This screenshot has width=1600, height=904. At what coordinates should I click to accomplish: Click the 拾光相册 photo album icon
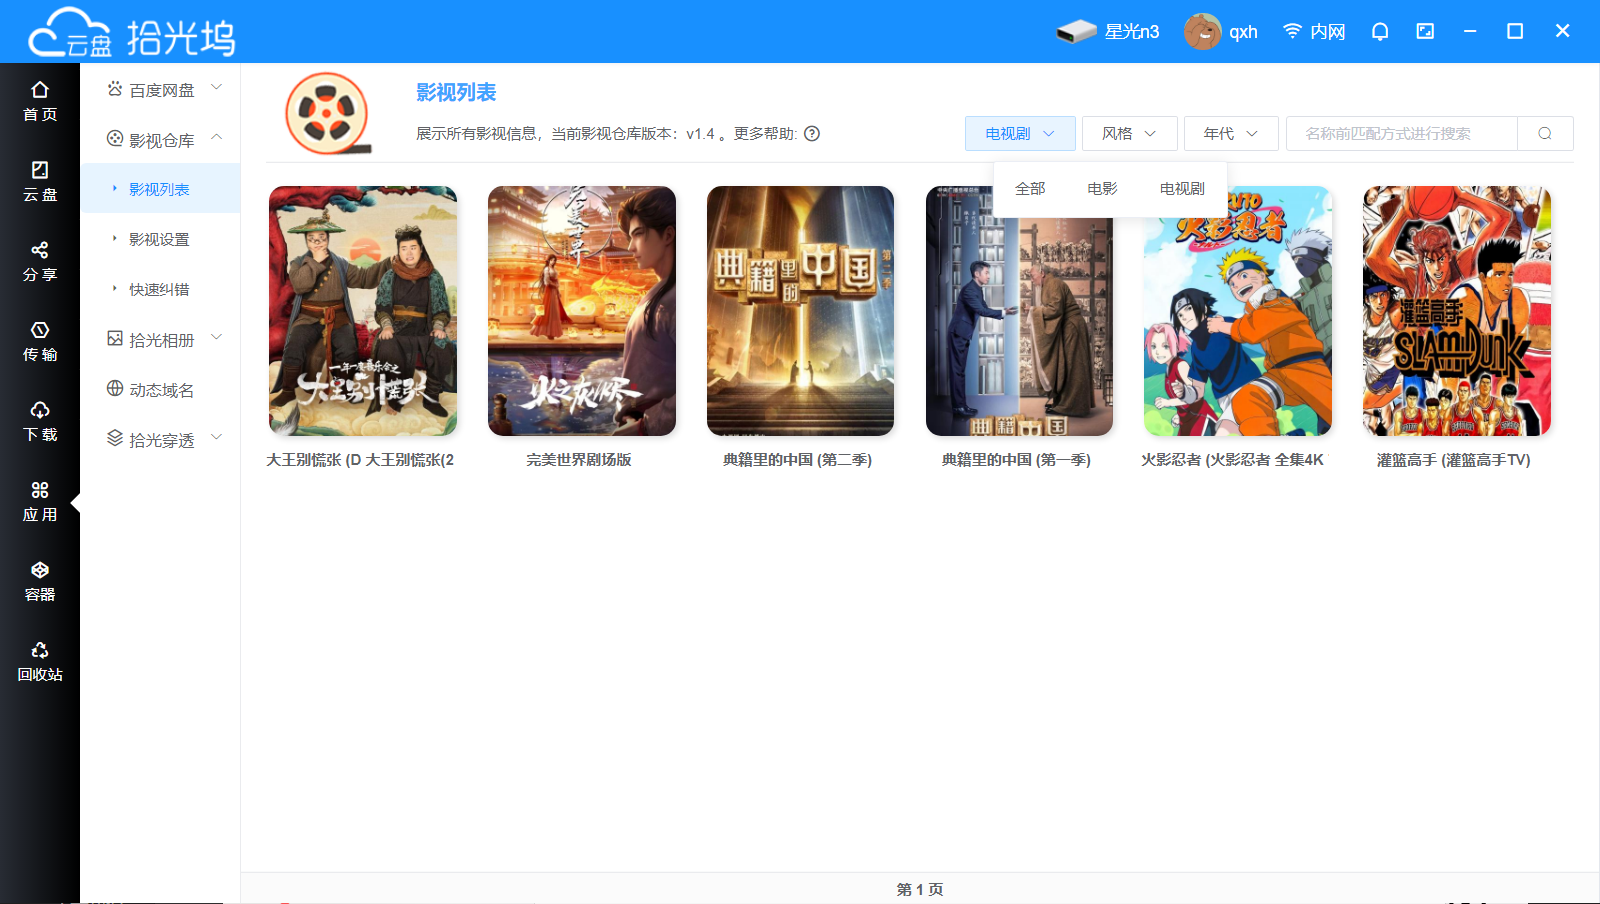115,339
